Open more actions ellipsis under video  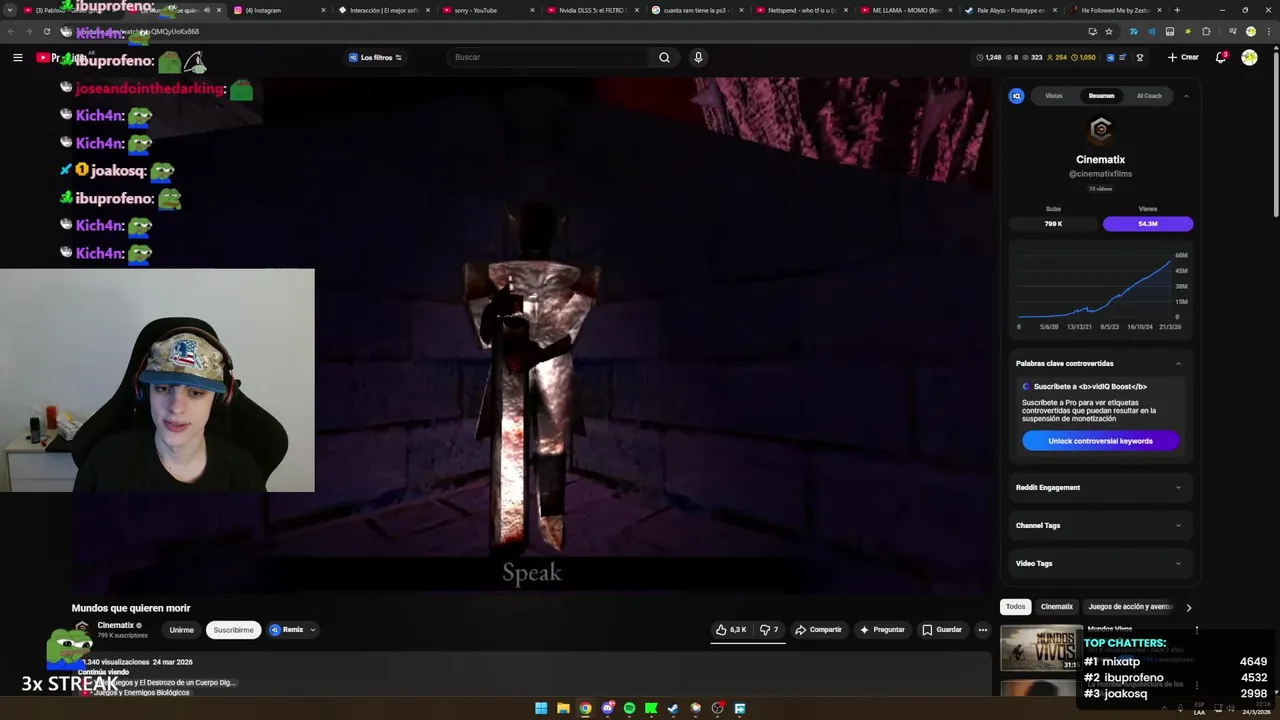(x=983, y=630)
